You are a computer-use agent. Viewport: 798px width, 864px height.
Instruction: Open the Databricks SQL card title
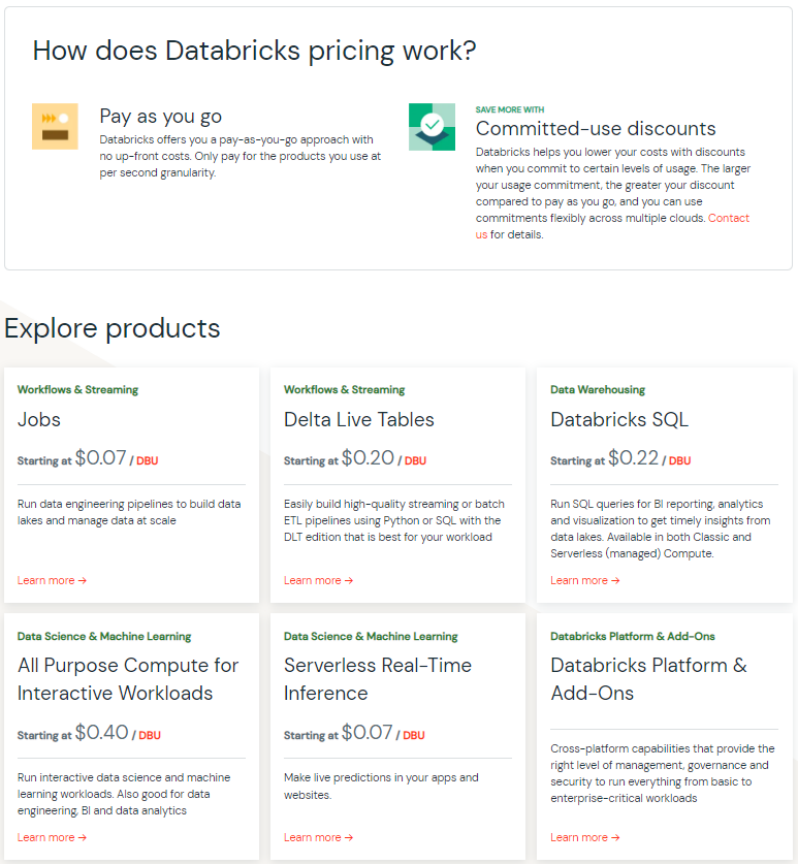(619, 419)
